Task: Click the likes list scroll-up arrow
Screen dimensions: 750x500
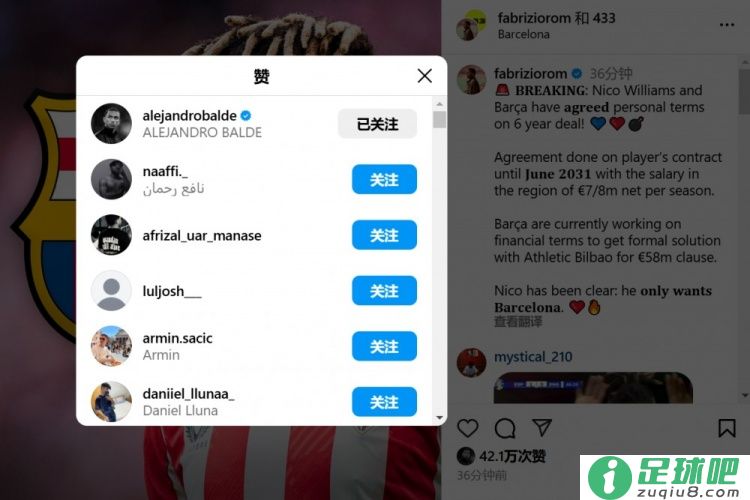Action: tap(440, 104)
